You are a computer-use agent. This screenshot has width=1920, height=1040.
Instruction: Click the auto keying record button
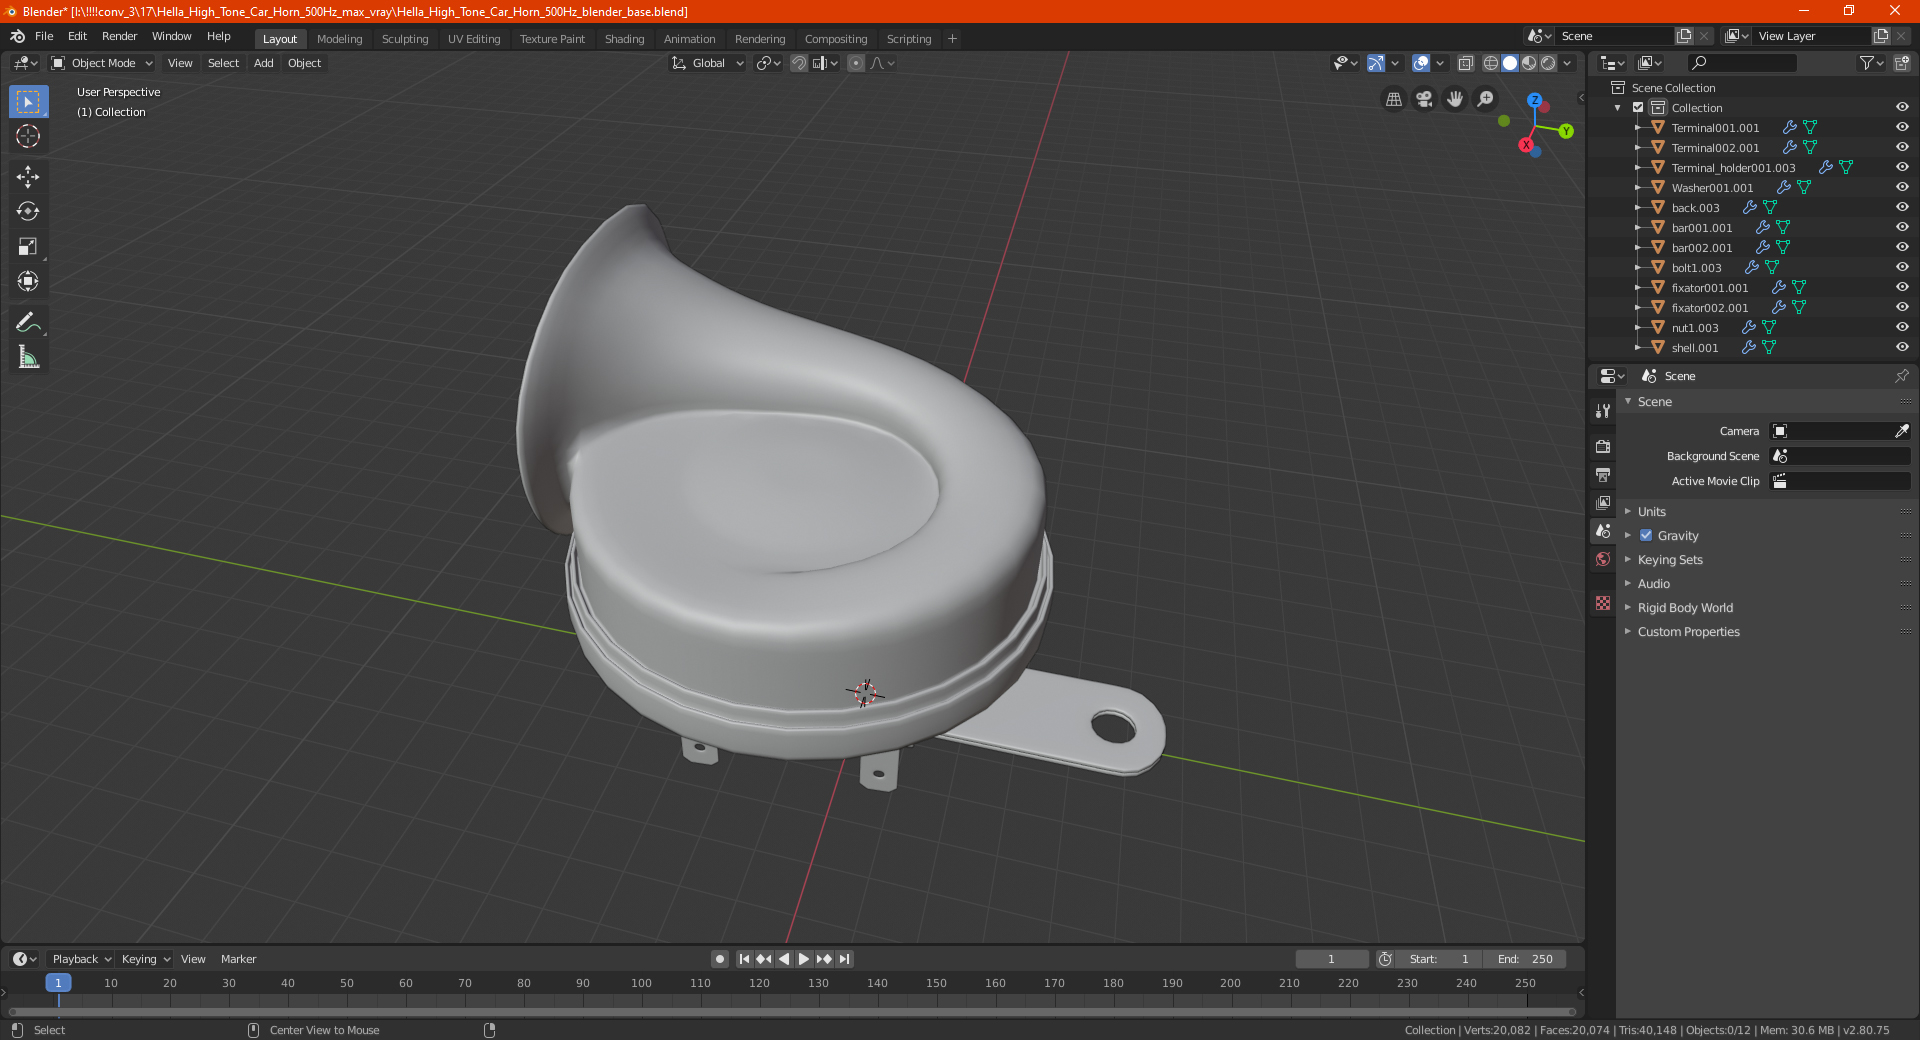coord(719,959)
